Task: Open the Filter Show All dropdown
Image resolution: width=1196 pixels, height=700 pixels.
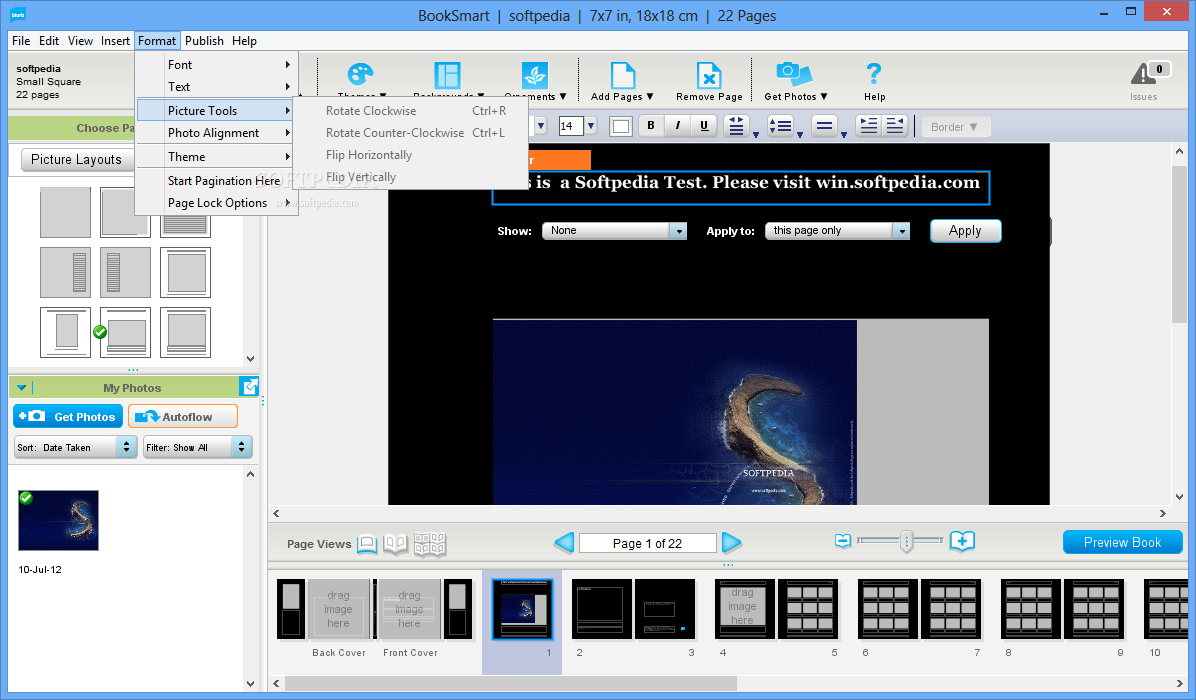Action: (198, 448)
